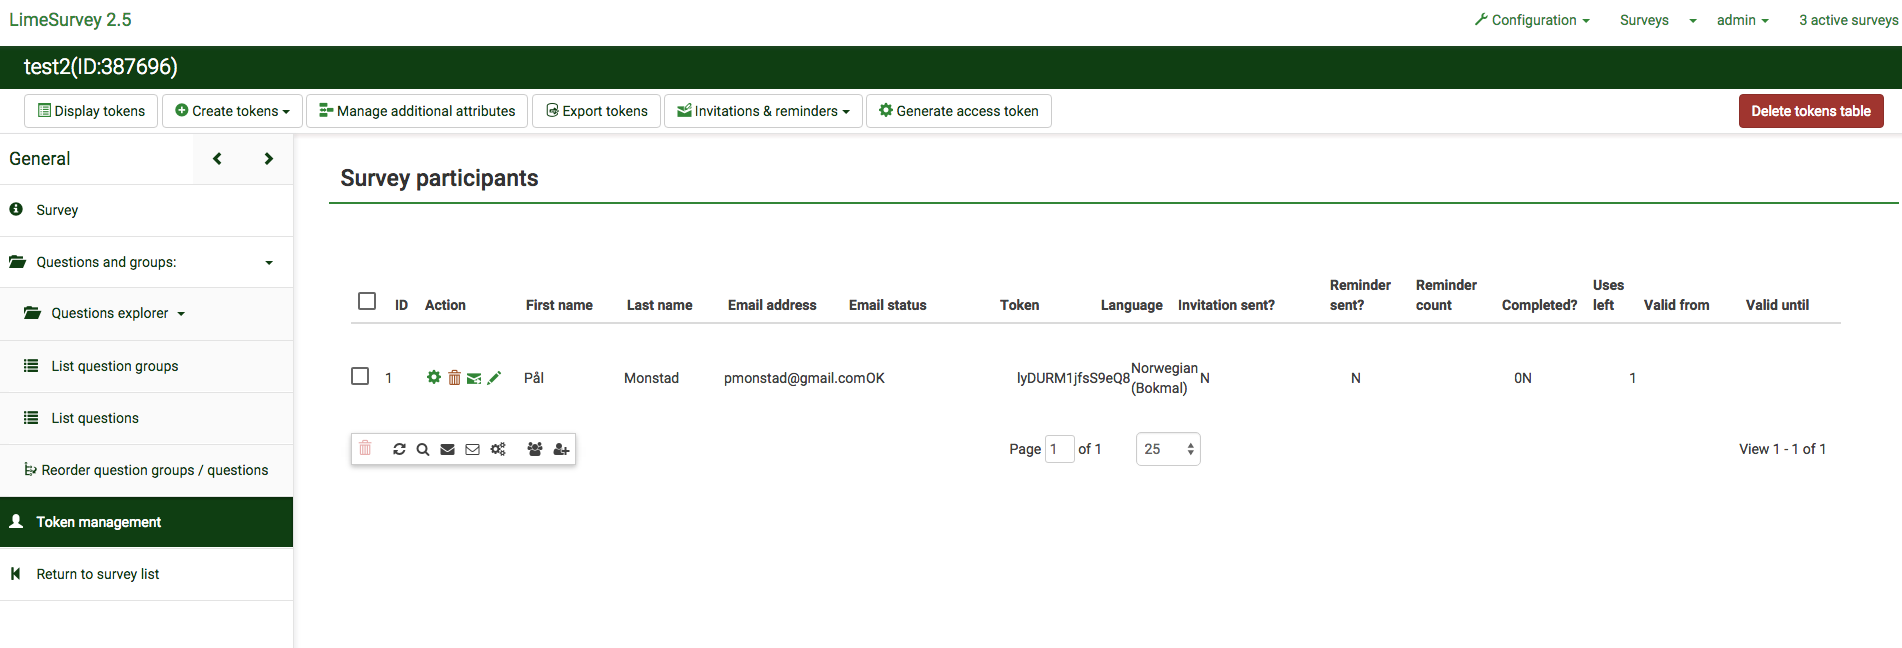
Task: Click the green pencil edit icon for Pål
Action: (494, 378)
